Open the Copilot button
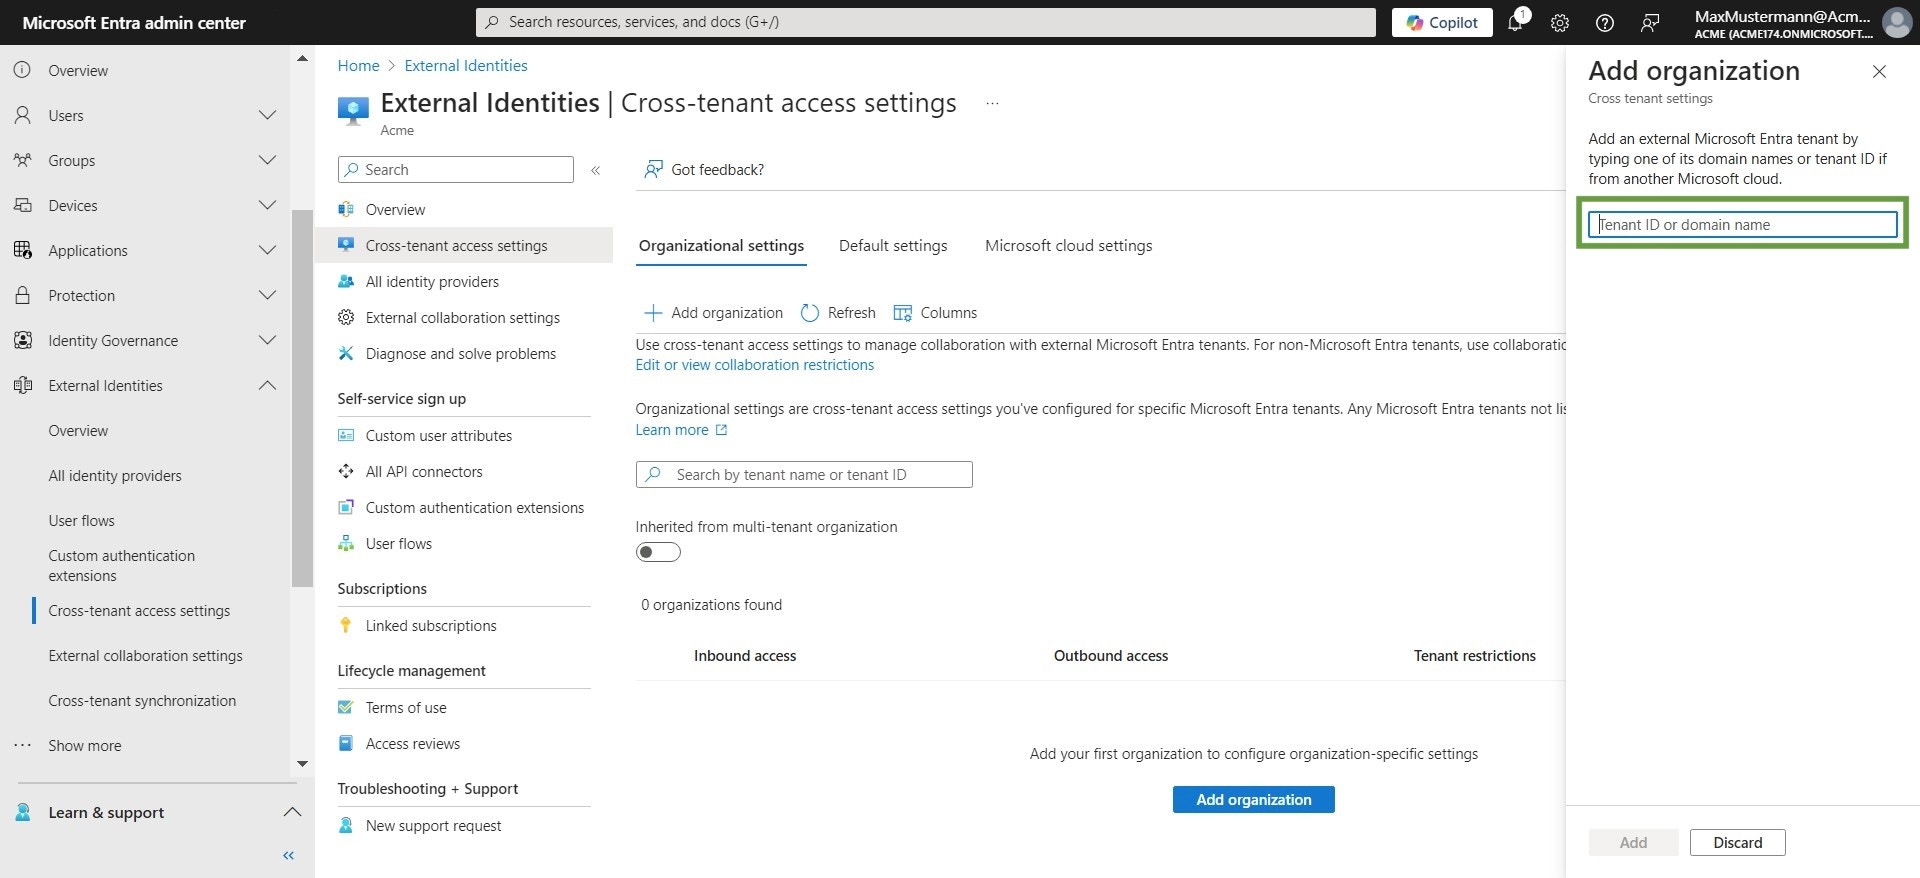The image size is (1920, 878). click(x=1442, y=22)
